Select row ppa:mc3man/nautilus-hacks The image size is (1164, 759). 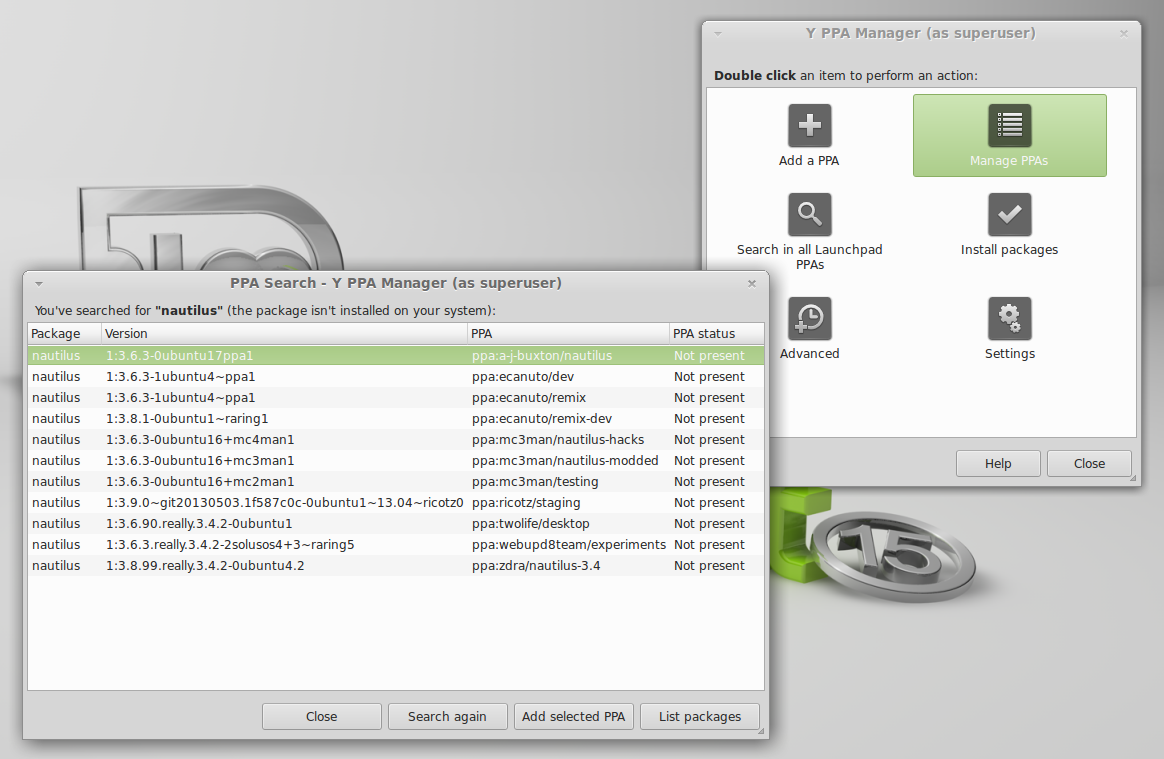pos(396,440)
